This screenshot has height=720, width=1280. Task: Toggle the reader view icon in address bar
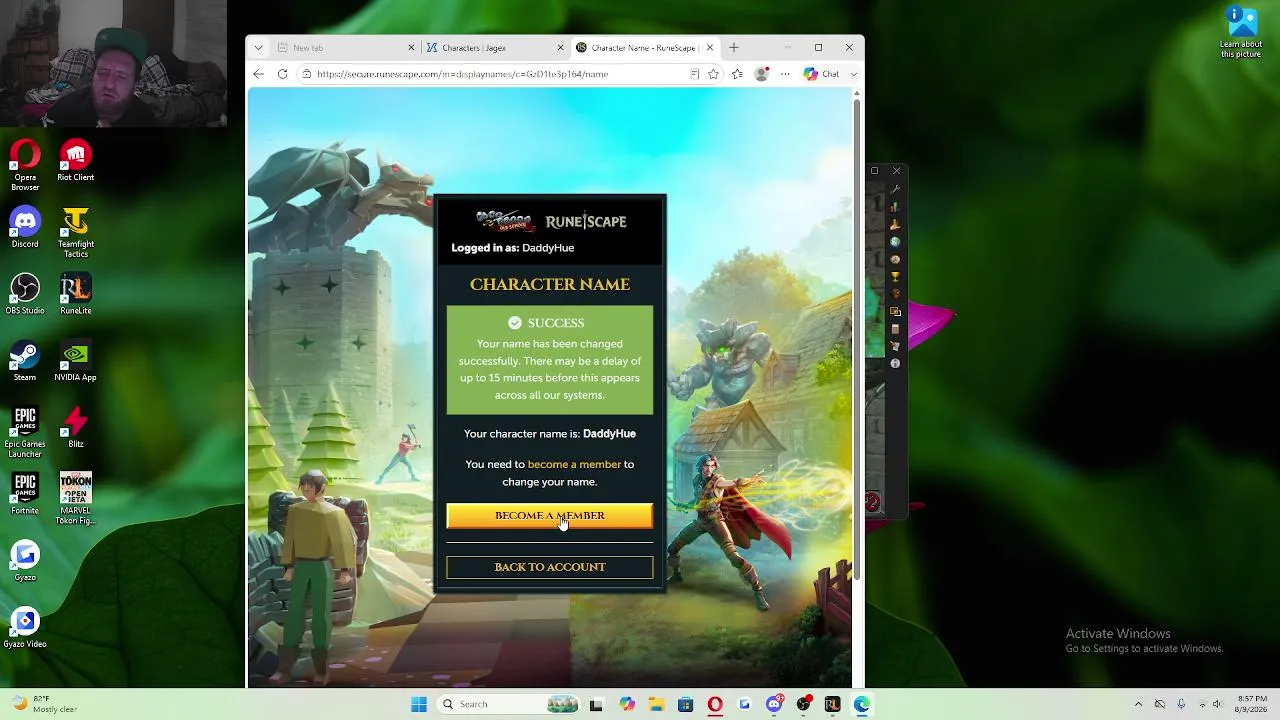[694, 74]
